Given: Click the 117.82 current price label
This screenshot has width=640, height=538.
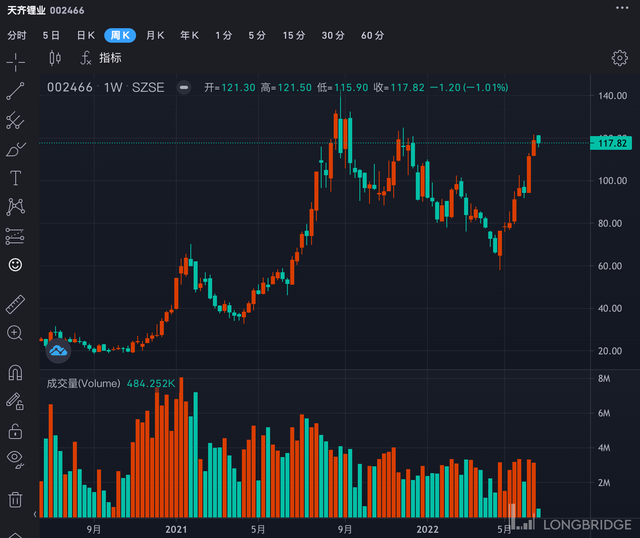Looking at the screenshot, I should tap(611, 144).
